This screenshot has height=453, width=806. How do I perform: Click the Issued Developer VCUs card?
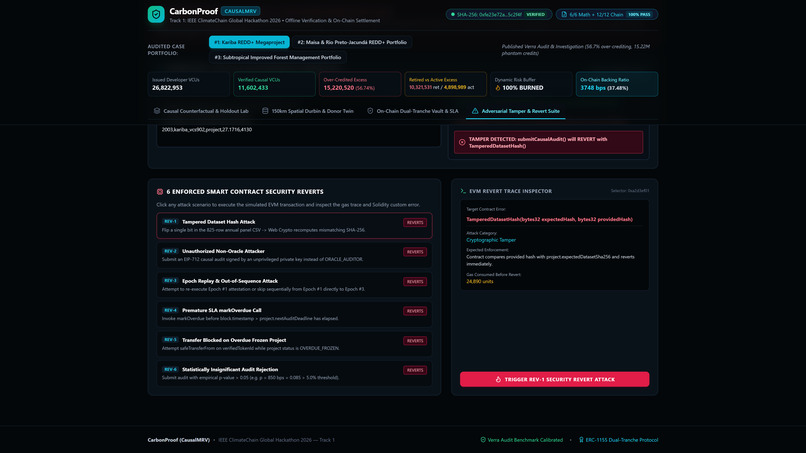click(x=189, y=84)
